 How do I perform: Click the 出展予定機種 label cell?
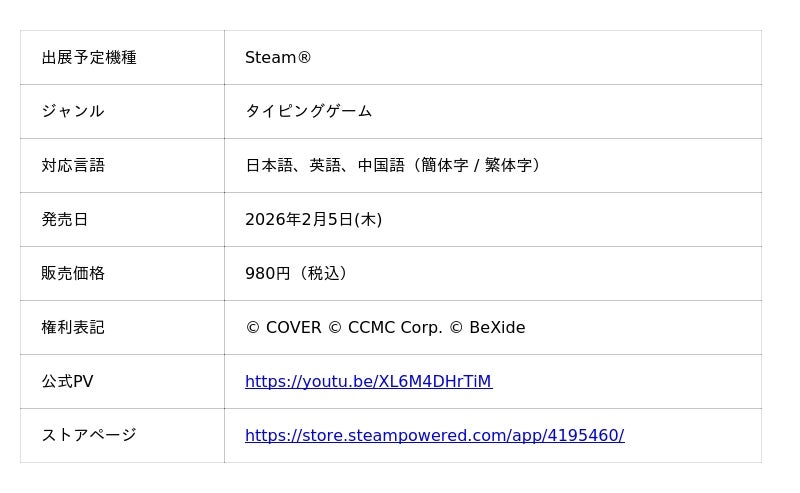pos(89,58)
